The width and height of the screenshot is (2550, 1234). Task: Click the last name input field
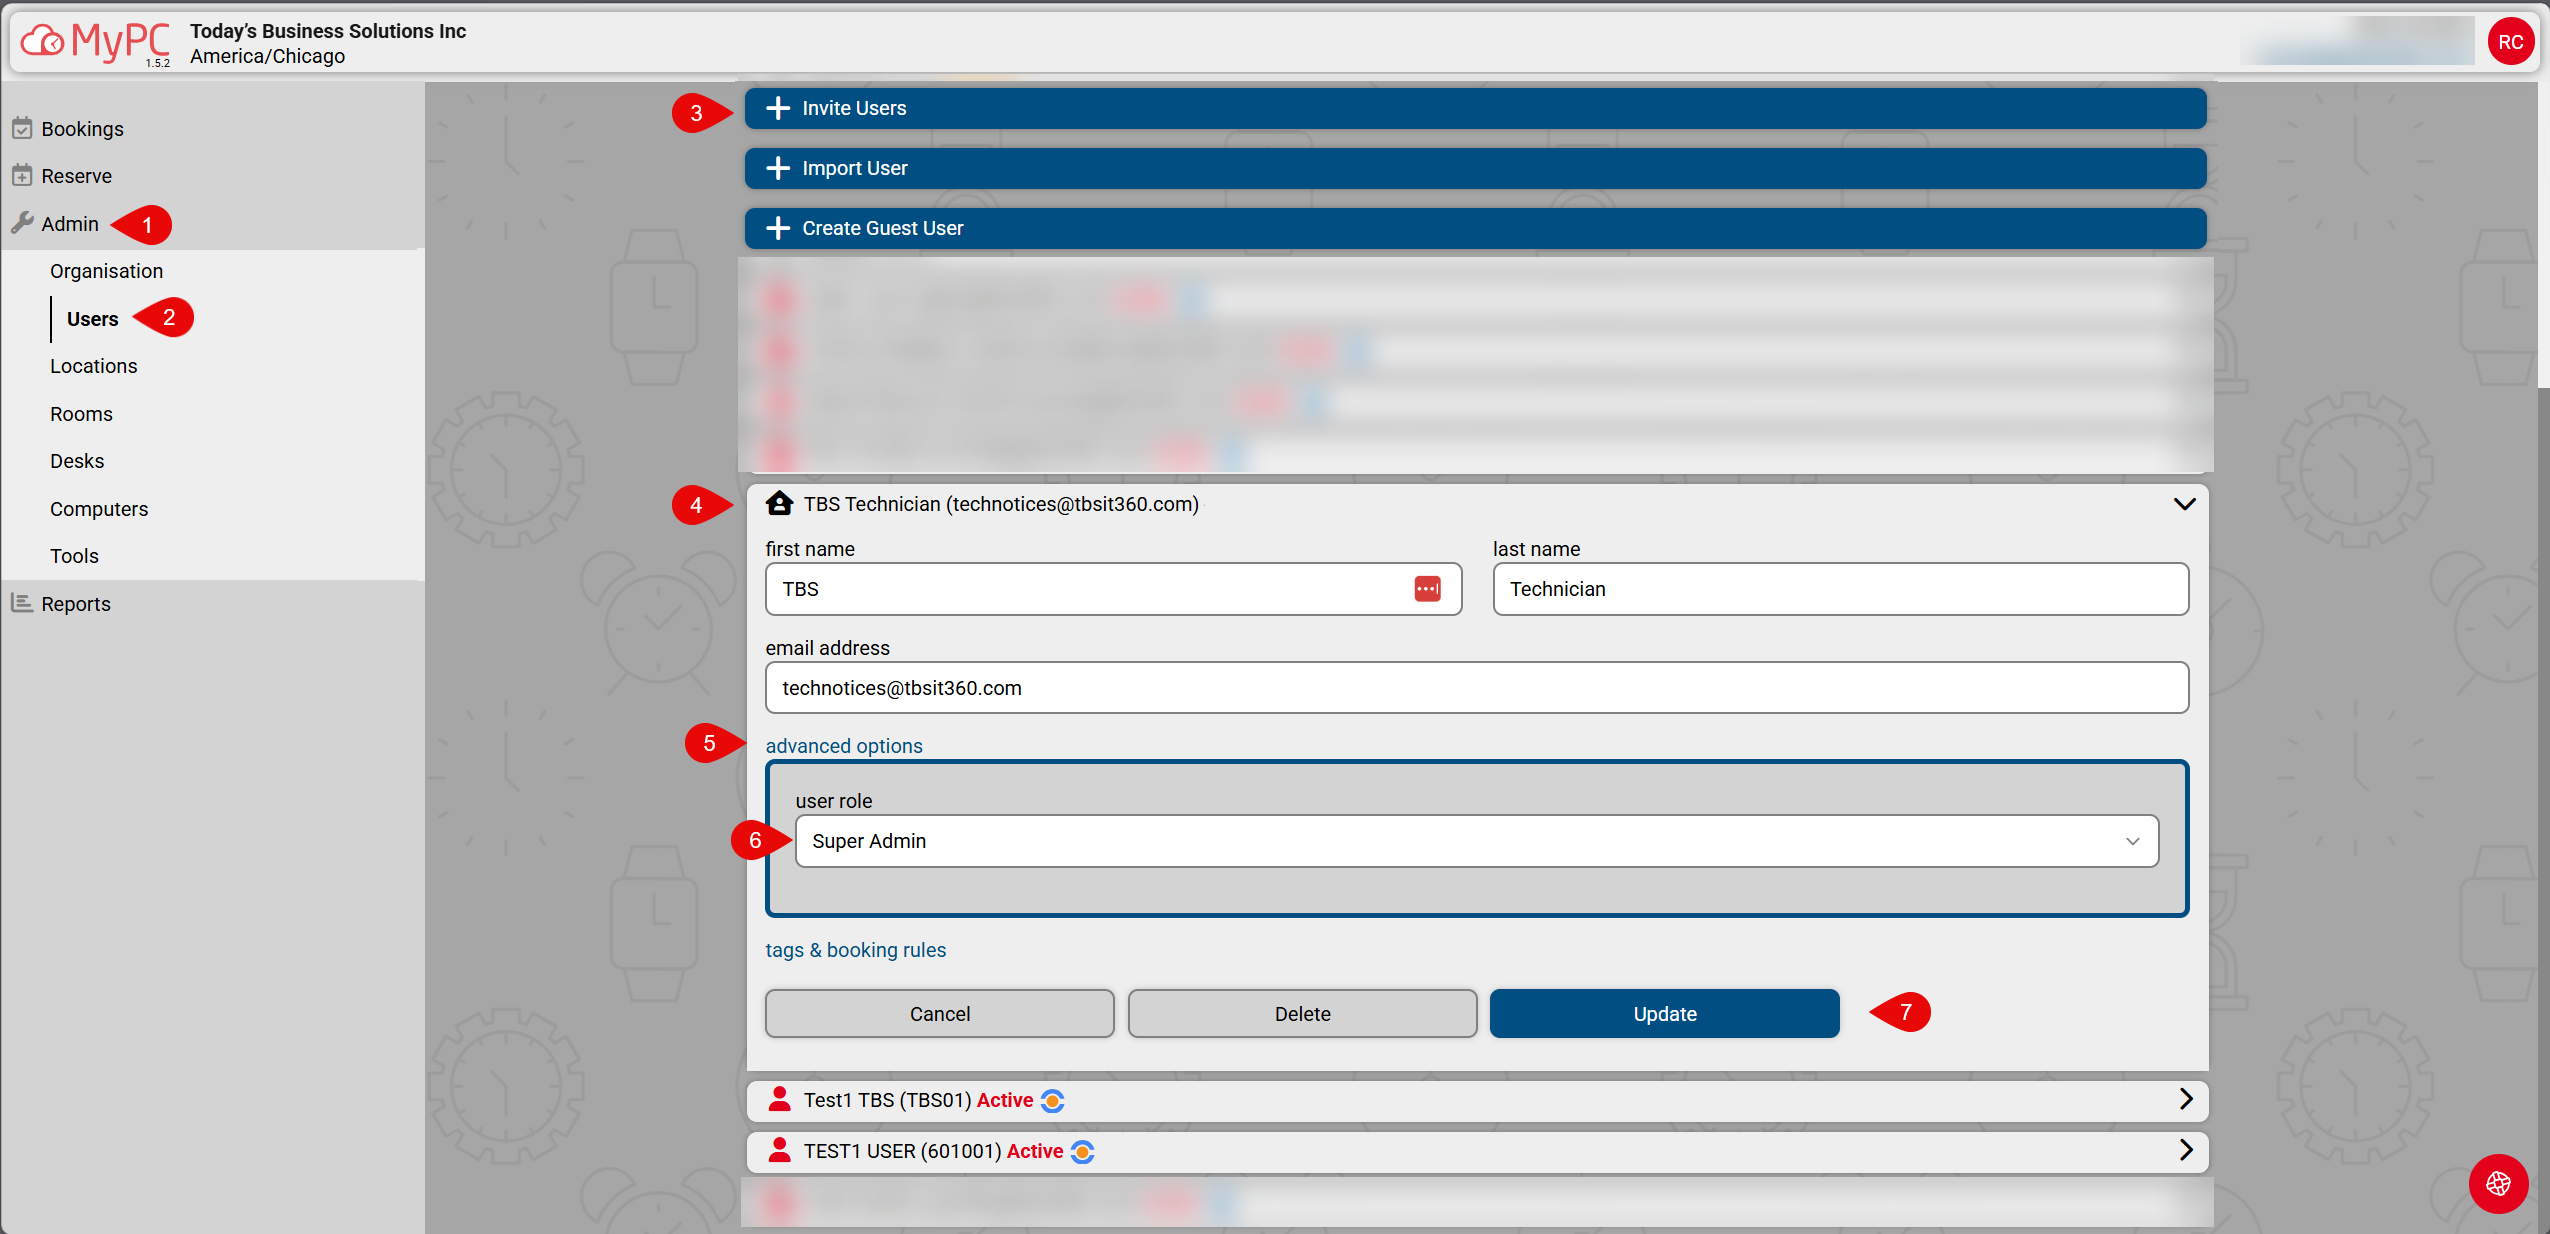(1841, 589)
